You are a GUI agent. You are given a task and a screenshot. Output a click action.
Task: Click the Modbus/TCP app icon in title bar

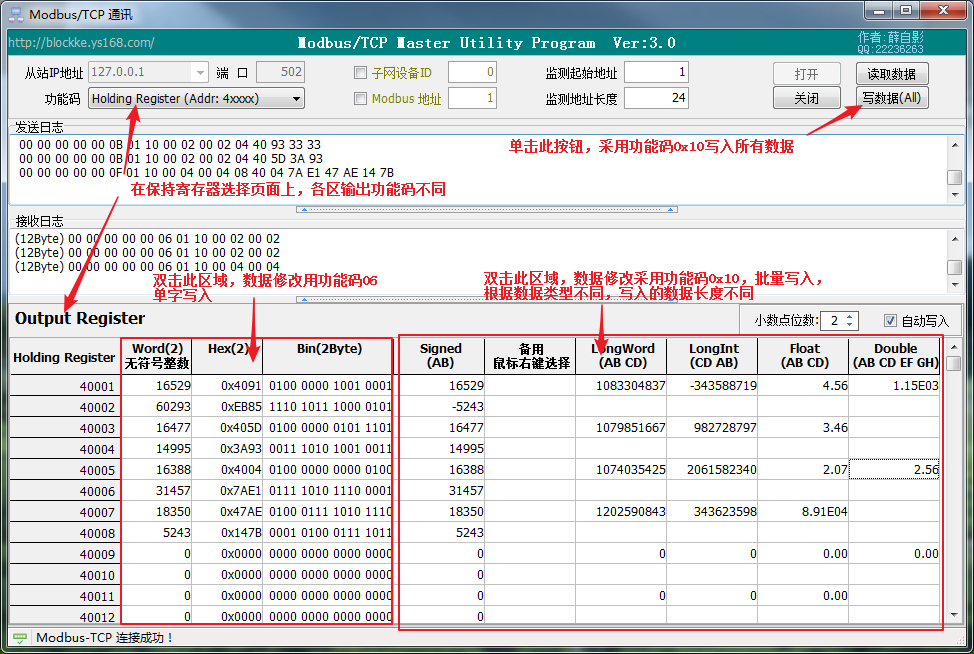[x=16, y=14]
